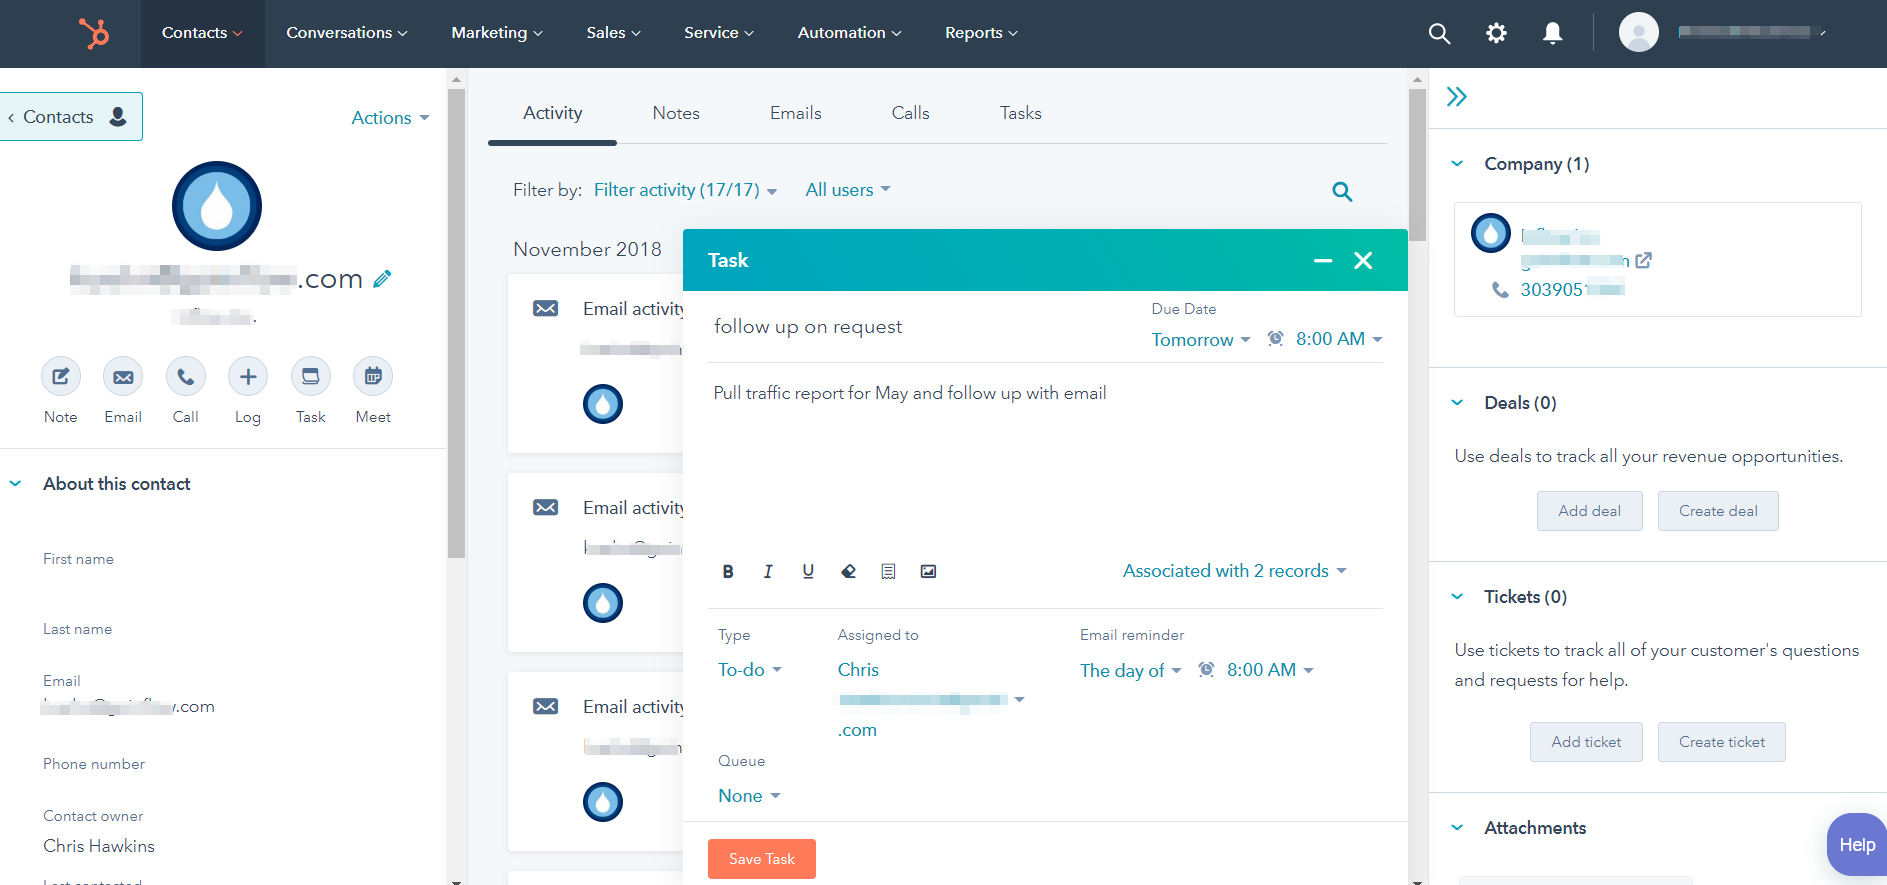Toggle bold formatting in task editor

(x=728, y=572)
